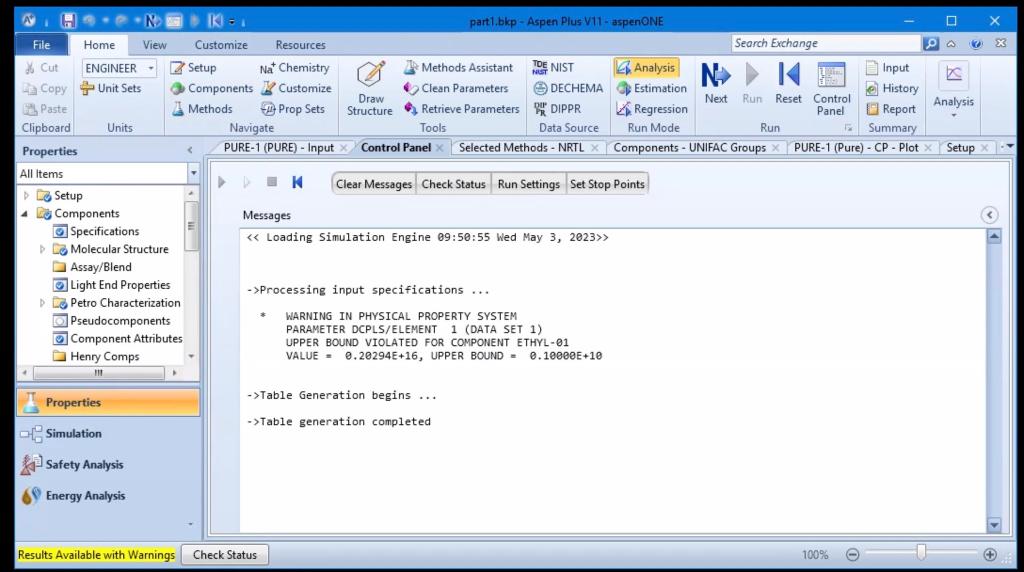Open History summary
Screen dimensions: 1024x572
tap(892, 88)
